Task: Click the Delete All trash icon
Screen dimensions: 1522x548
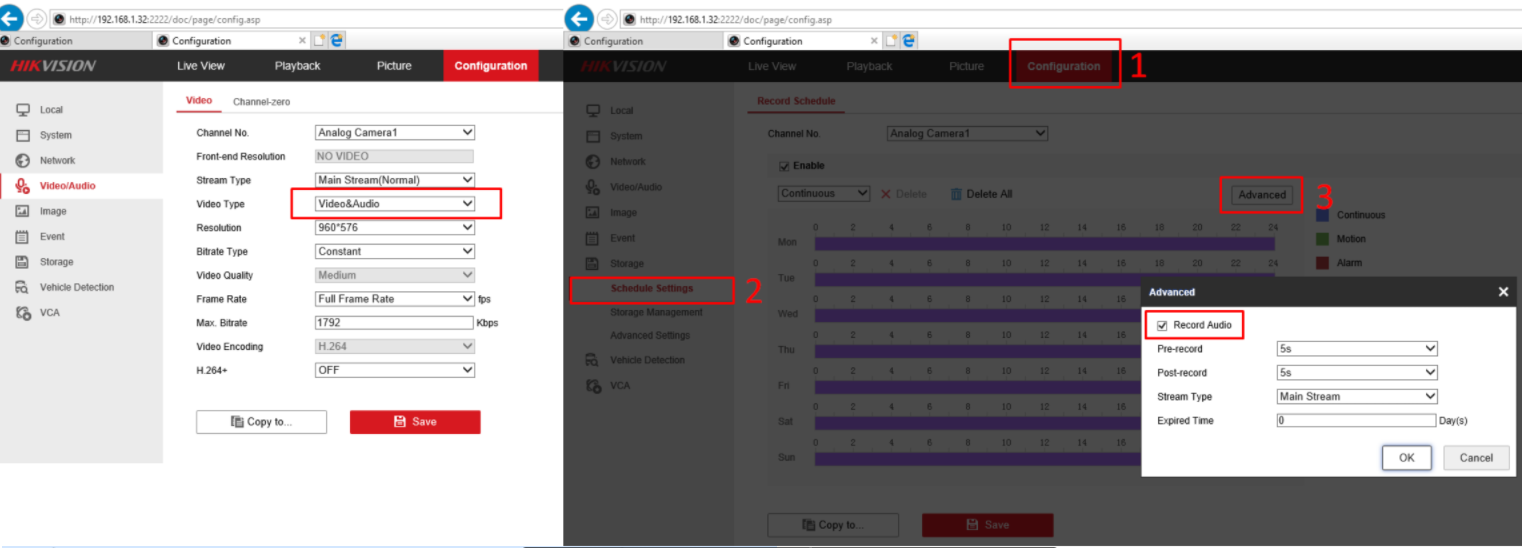Action: click(956, 194)
